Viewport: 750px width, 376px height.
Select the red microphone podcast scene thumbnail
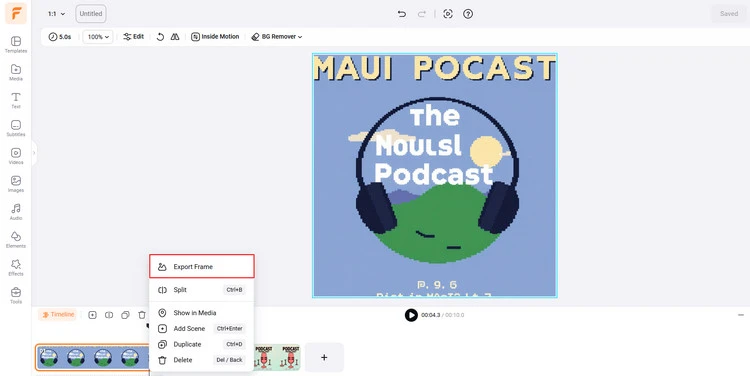(276, 357)
